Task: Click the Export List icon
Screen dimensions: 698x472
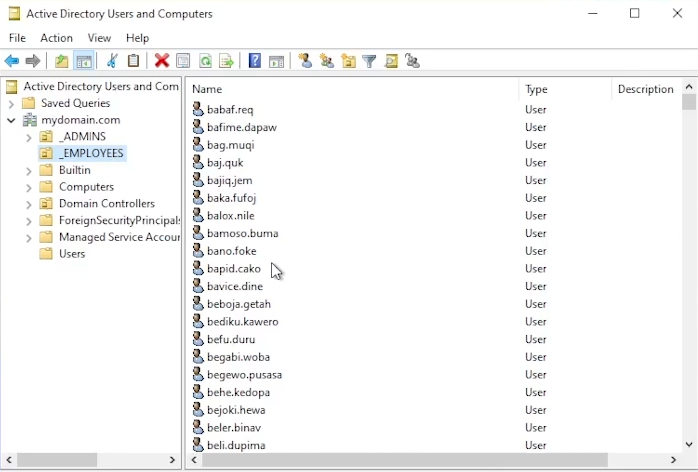Action: pyautogui.click(x=227, y=61)
